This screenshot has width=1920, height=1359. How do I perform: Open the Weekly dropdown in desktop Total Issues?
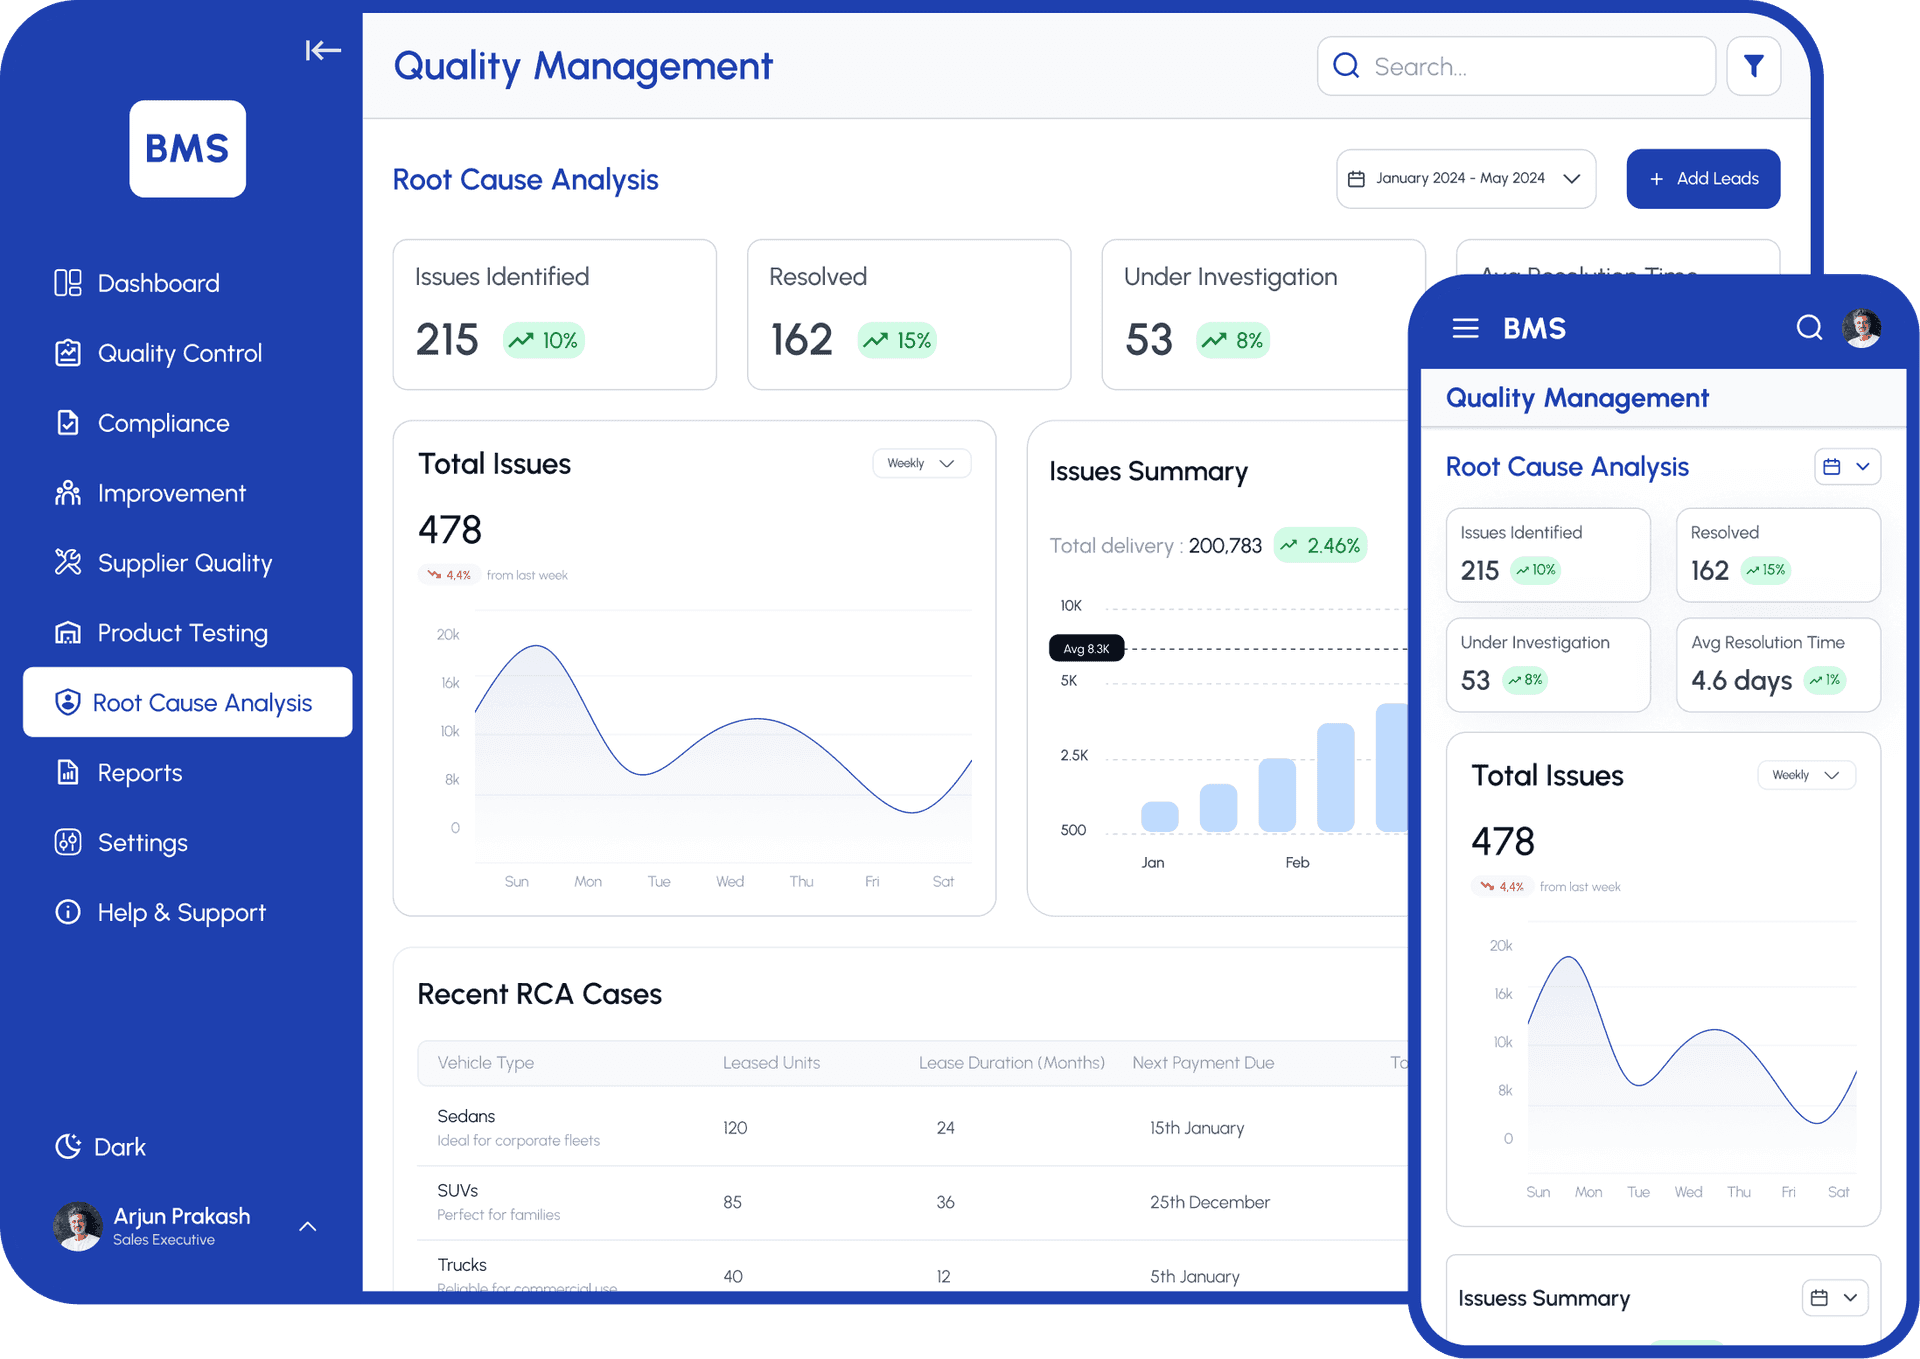(921, 463)
